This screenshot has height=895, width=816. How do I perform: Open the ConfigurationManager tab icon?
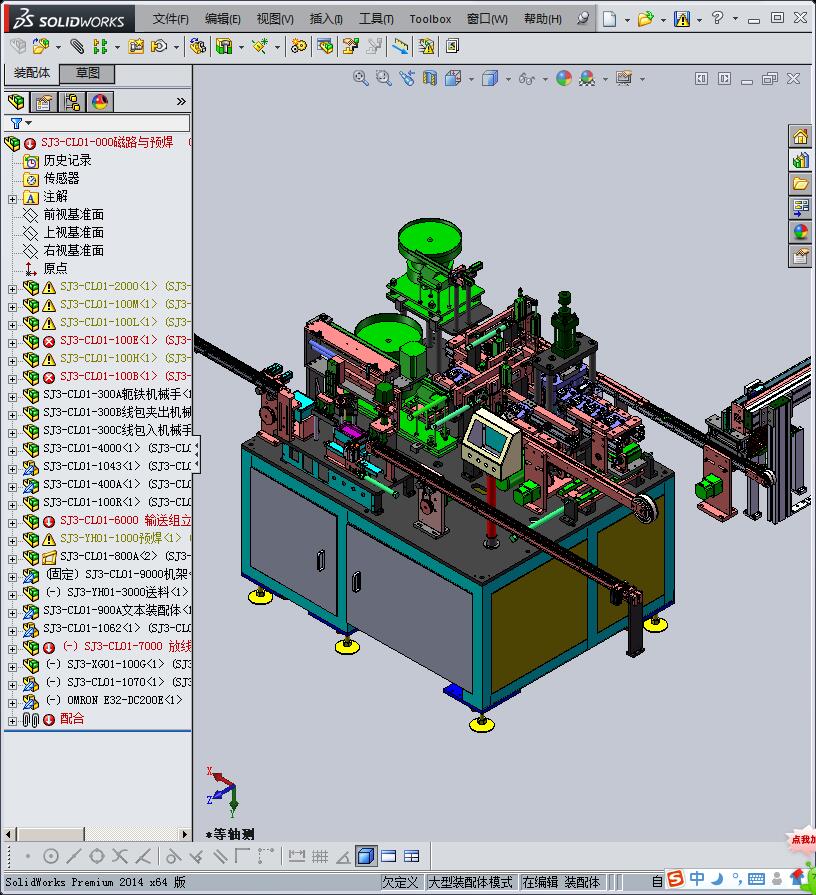[x=72, y=102]
